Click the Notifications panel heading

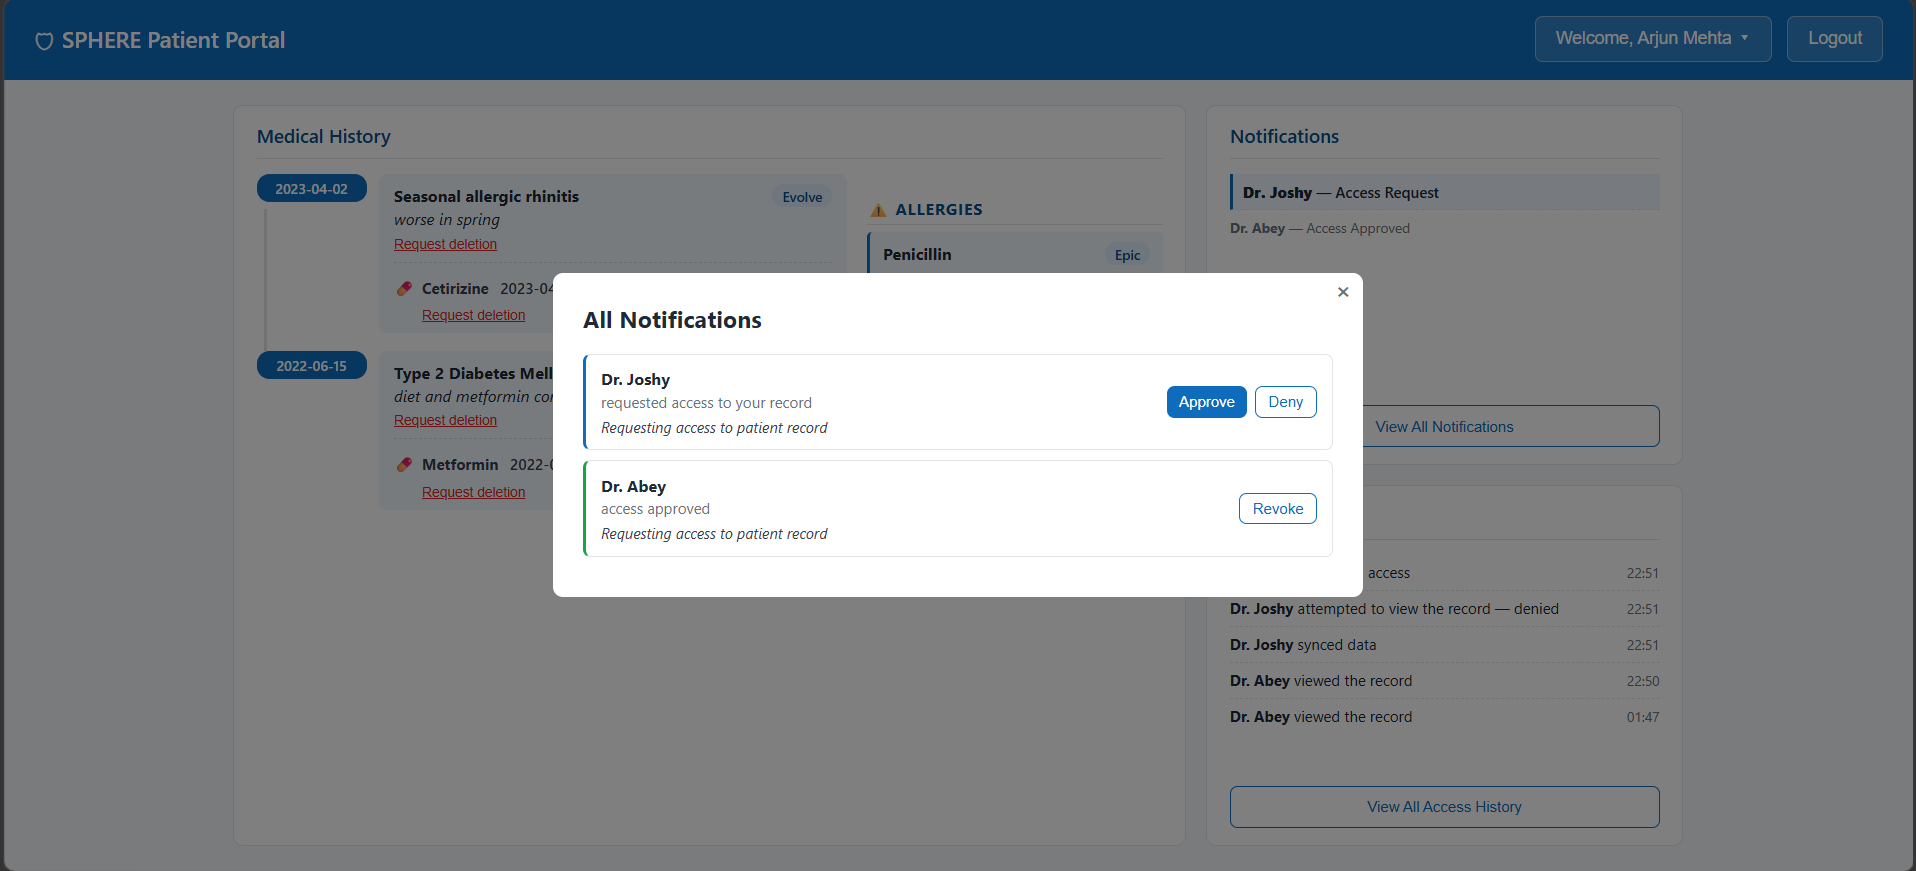tap(1284, 137)
